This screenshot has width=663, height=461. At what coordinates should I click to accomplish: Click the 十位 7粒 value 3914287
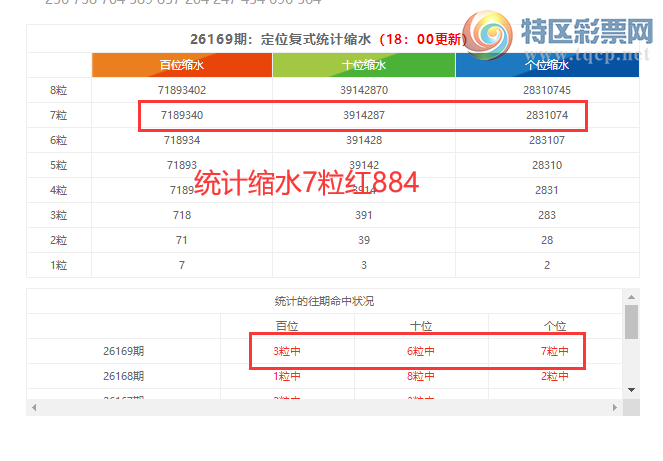(x=364, y=115)
